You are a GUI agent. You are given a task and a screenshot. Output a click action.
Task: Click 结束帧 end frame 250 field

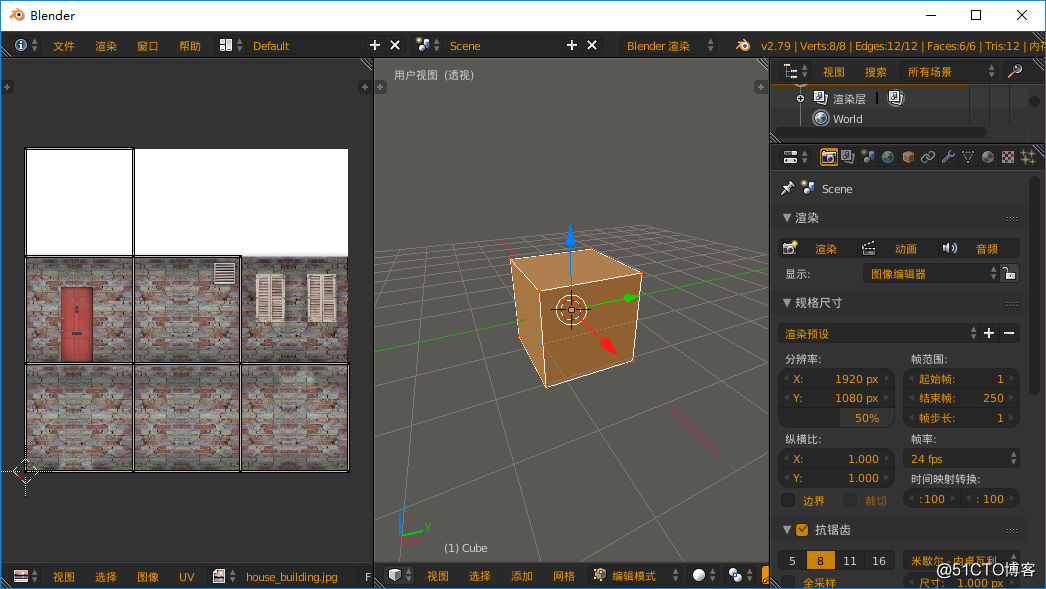tap(961, 398)
